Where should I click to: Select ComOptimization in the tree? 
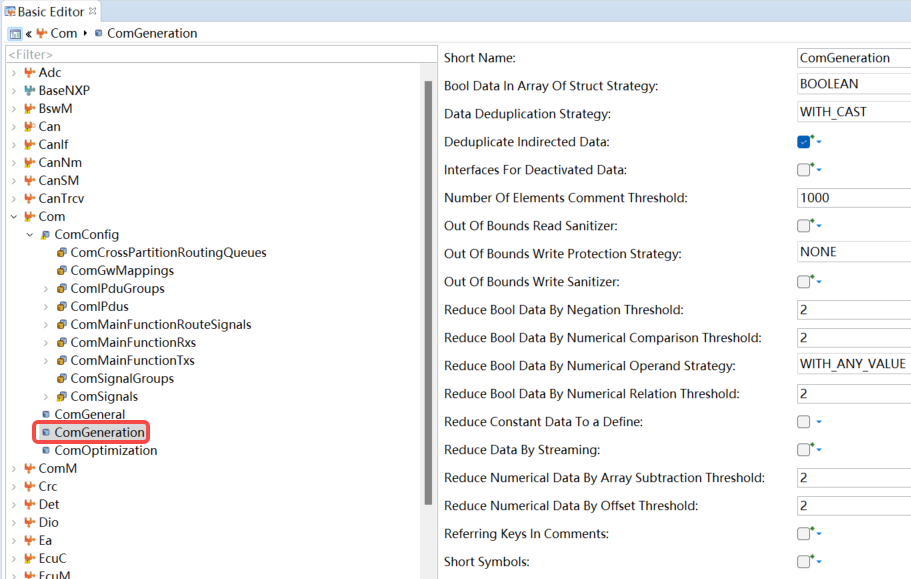point(106,451)
